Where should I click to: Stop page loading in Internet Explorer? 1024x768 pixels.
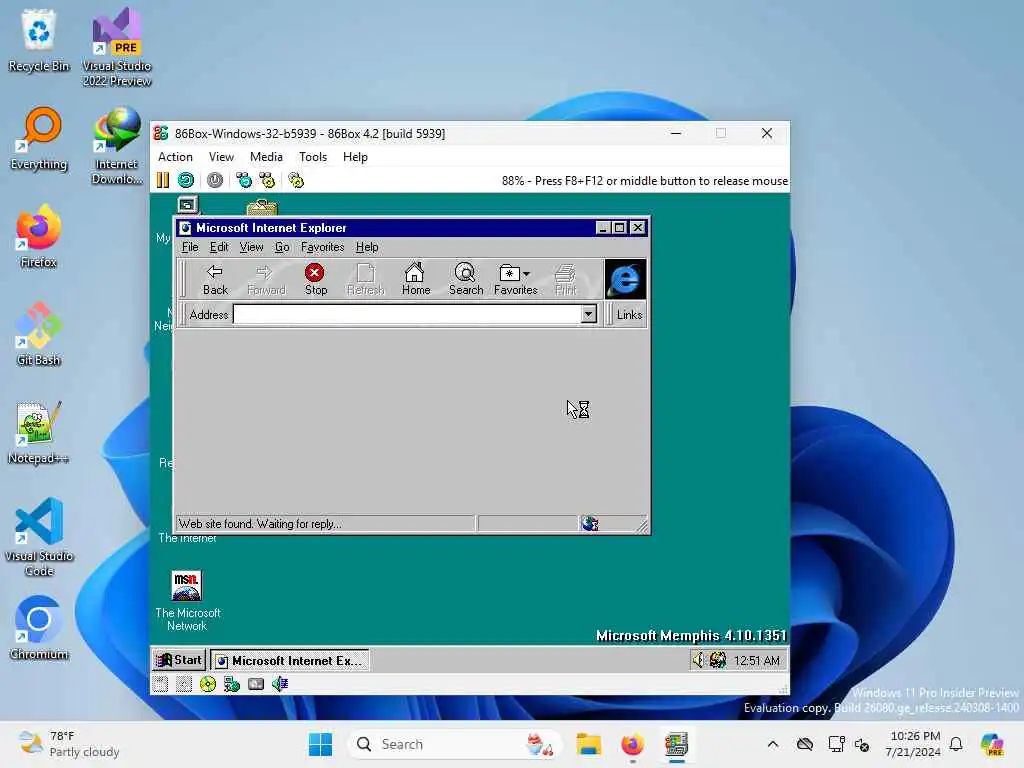coord(315,280)
